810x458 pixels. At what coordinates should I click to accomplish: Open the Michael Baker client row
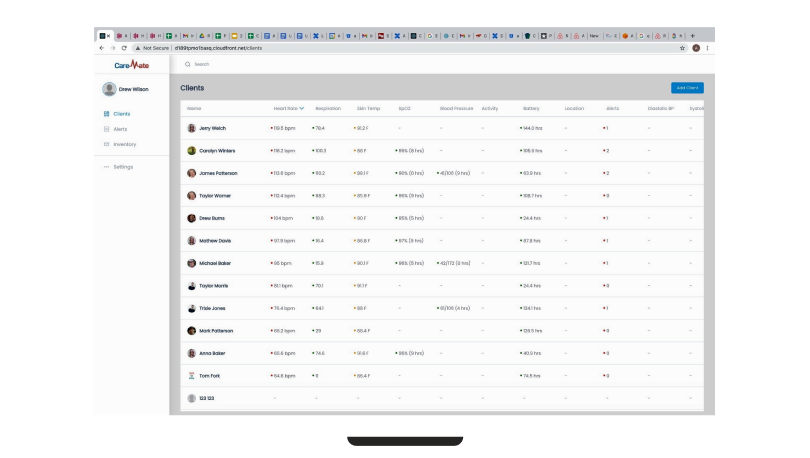[215, 263]
